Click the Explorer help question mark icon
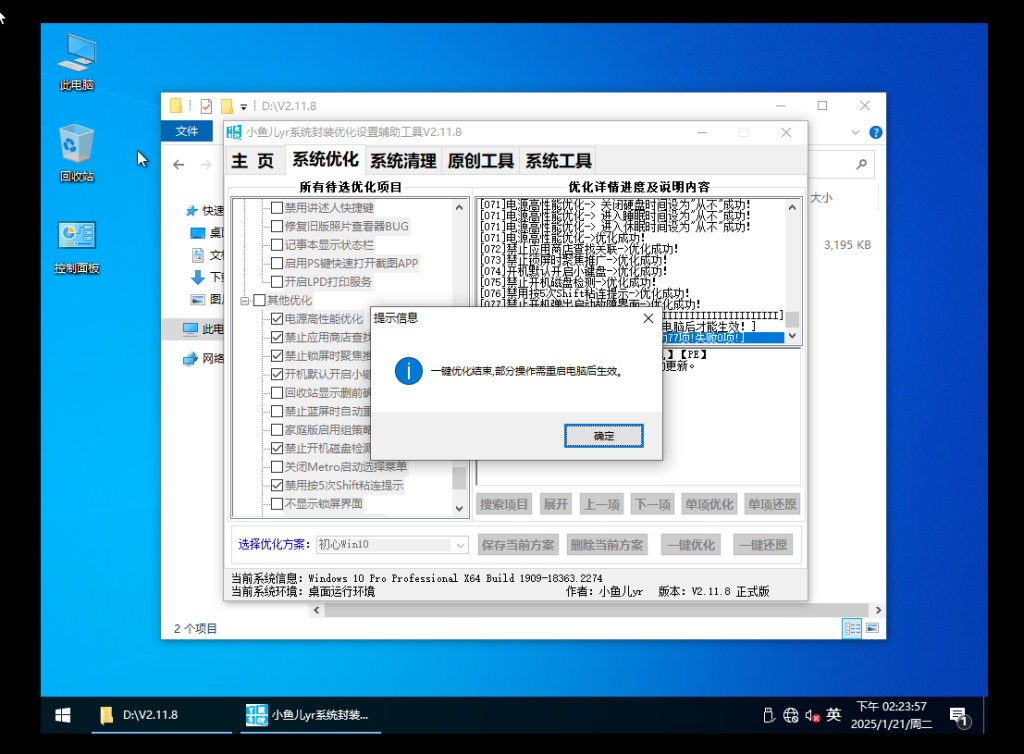 click(x=875, y=131)
